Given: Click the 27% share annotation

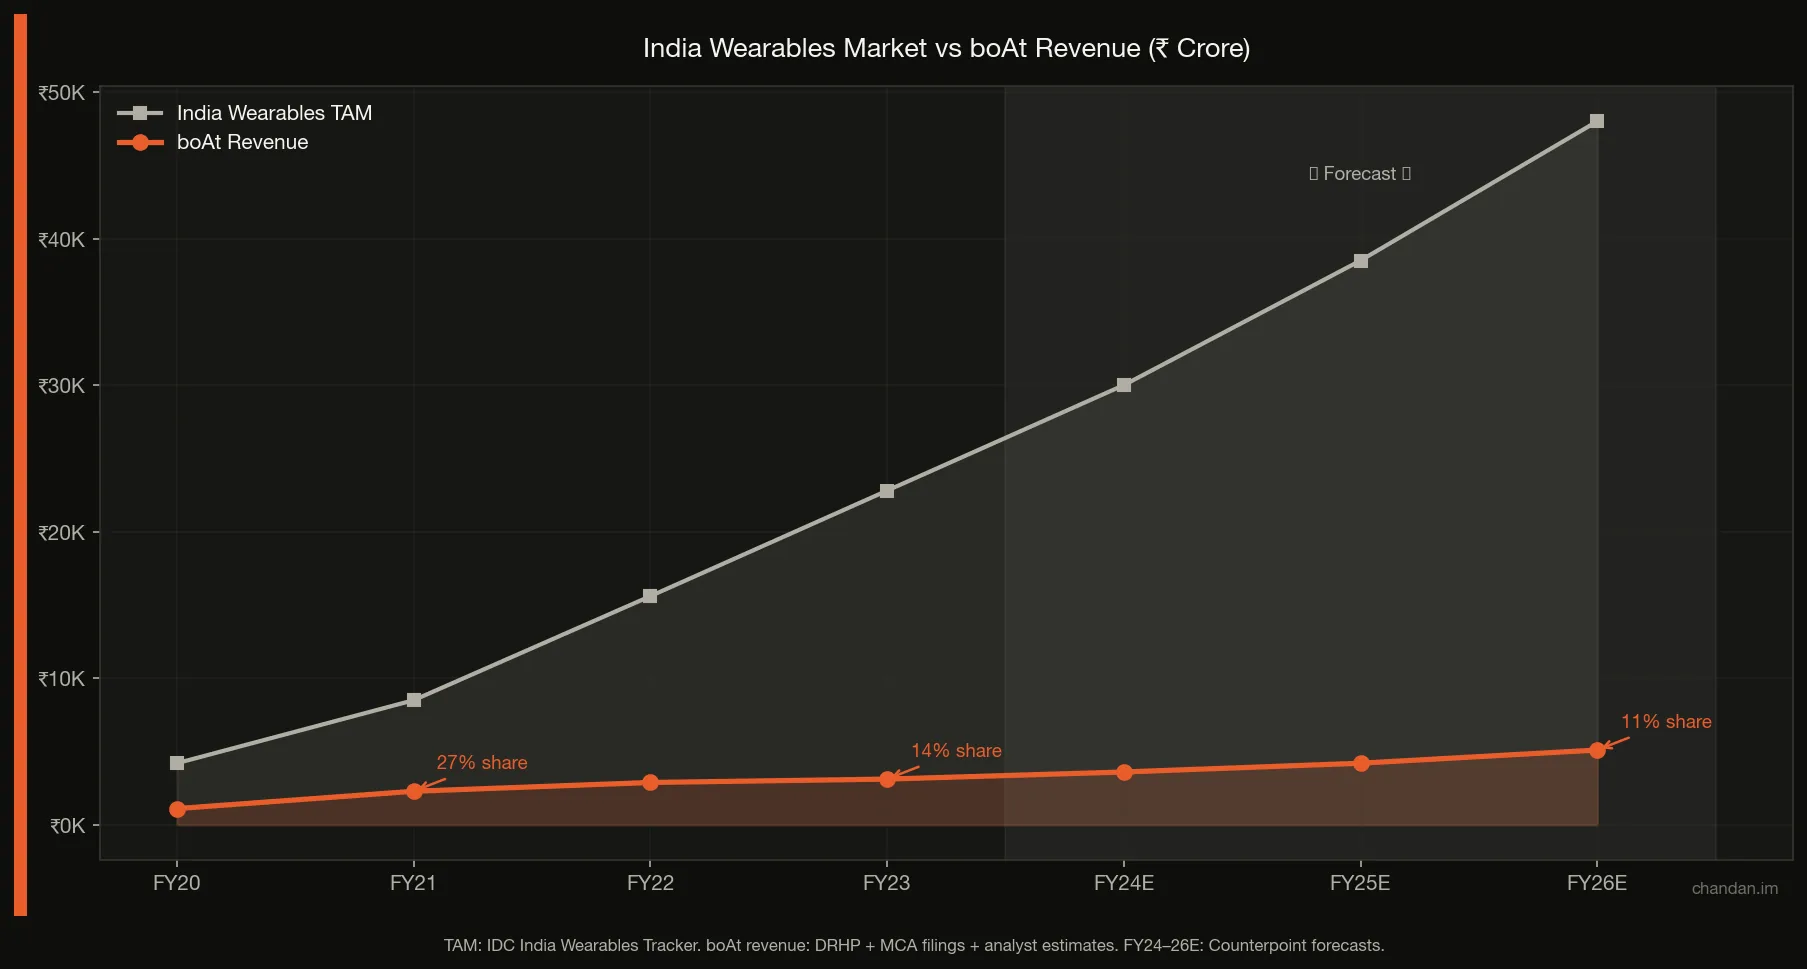Looking at the screenshot, I should pos(482,762).
